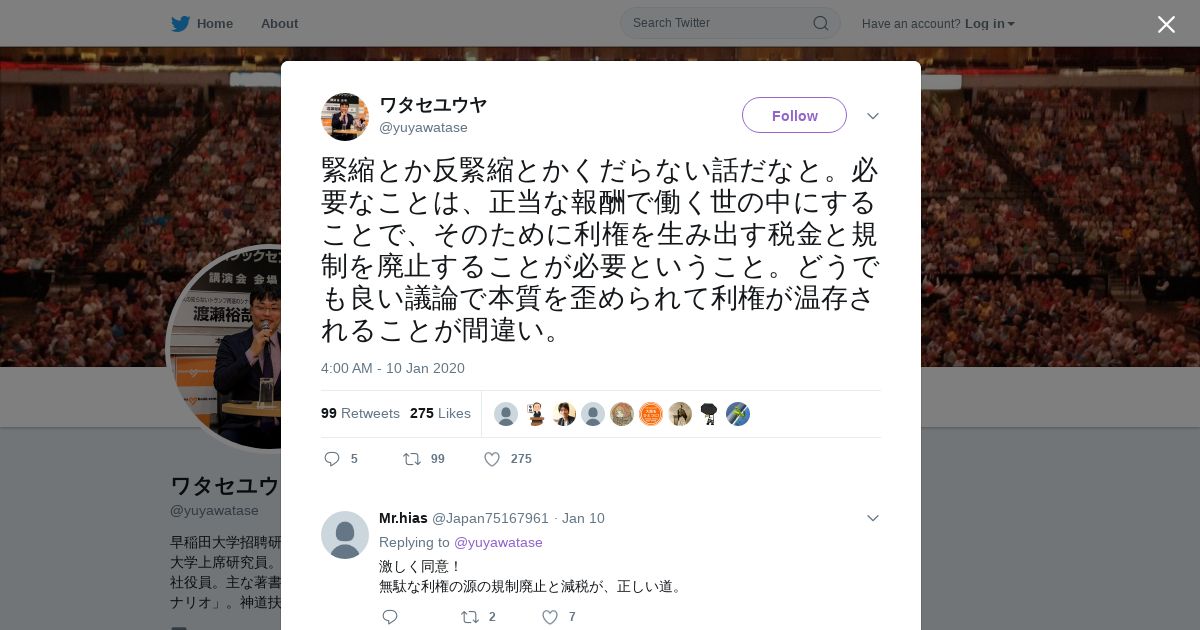Click the reply icon on main tweet
The image size is (1200, 630).
332,459
